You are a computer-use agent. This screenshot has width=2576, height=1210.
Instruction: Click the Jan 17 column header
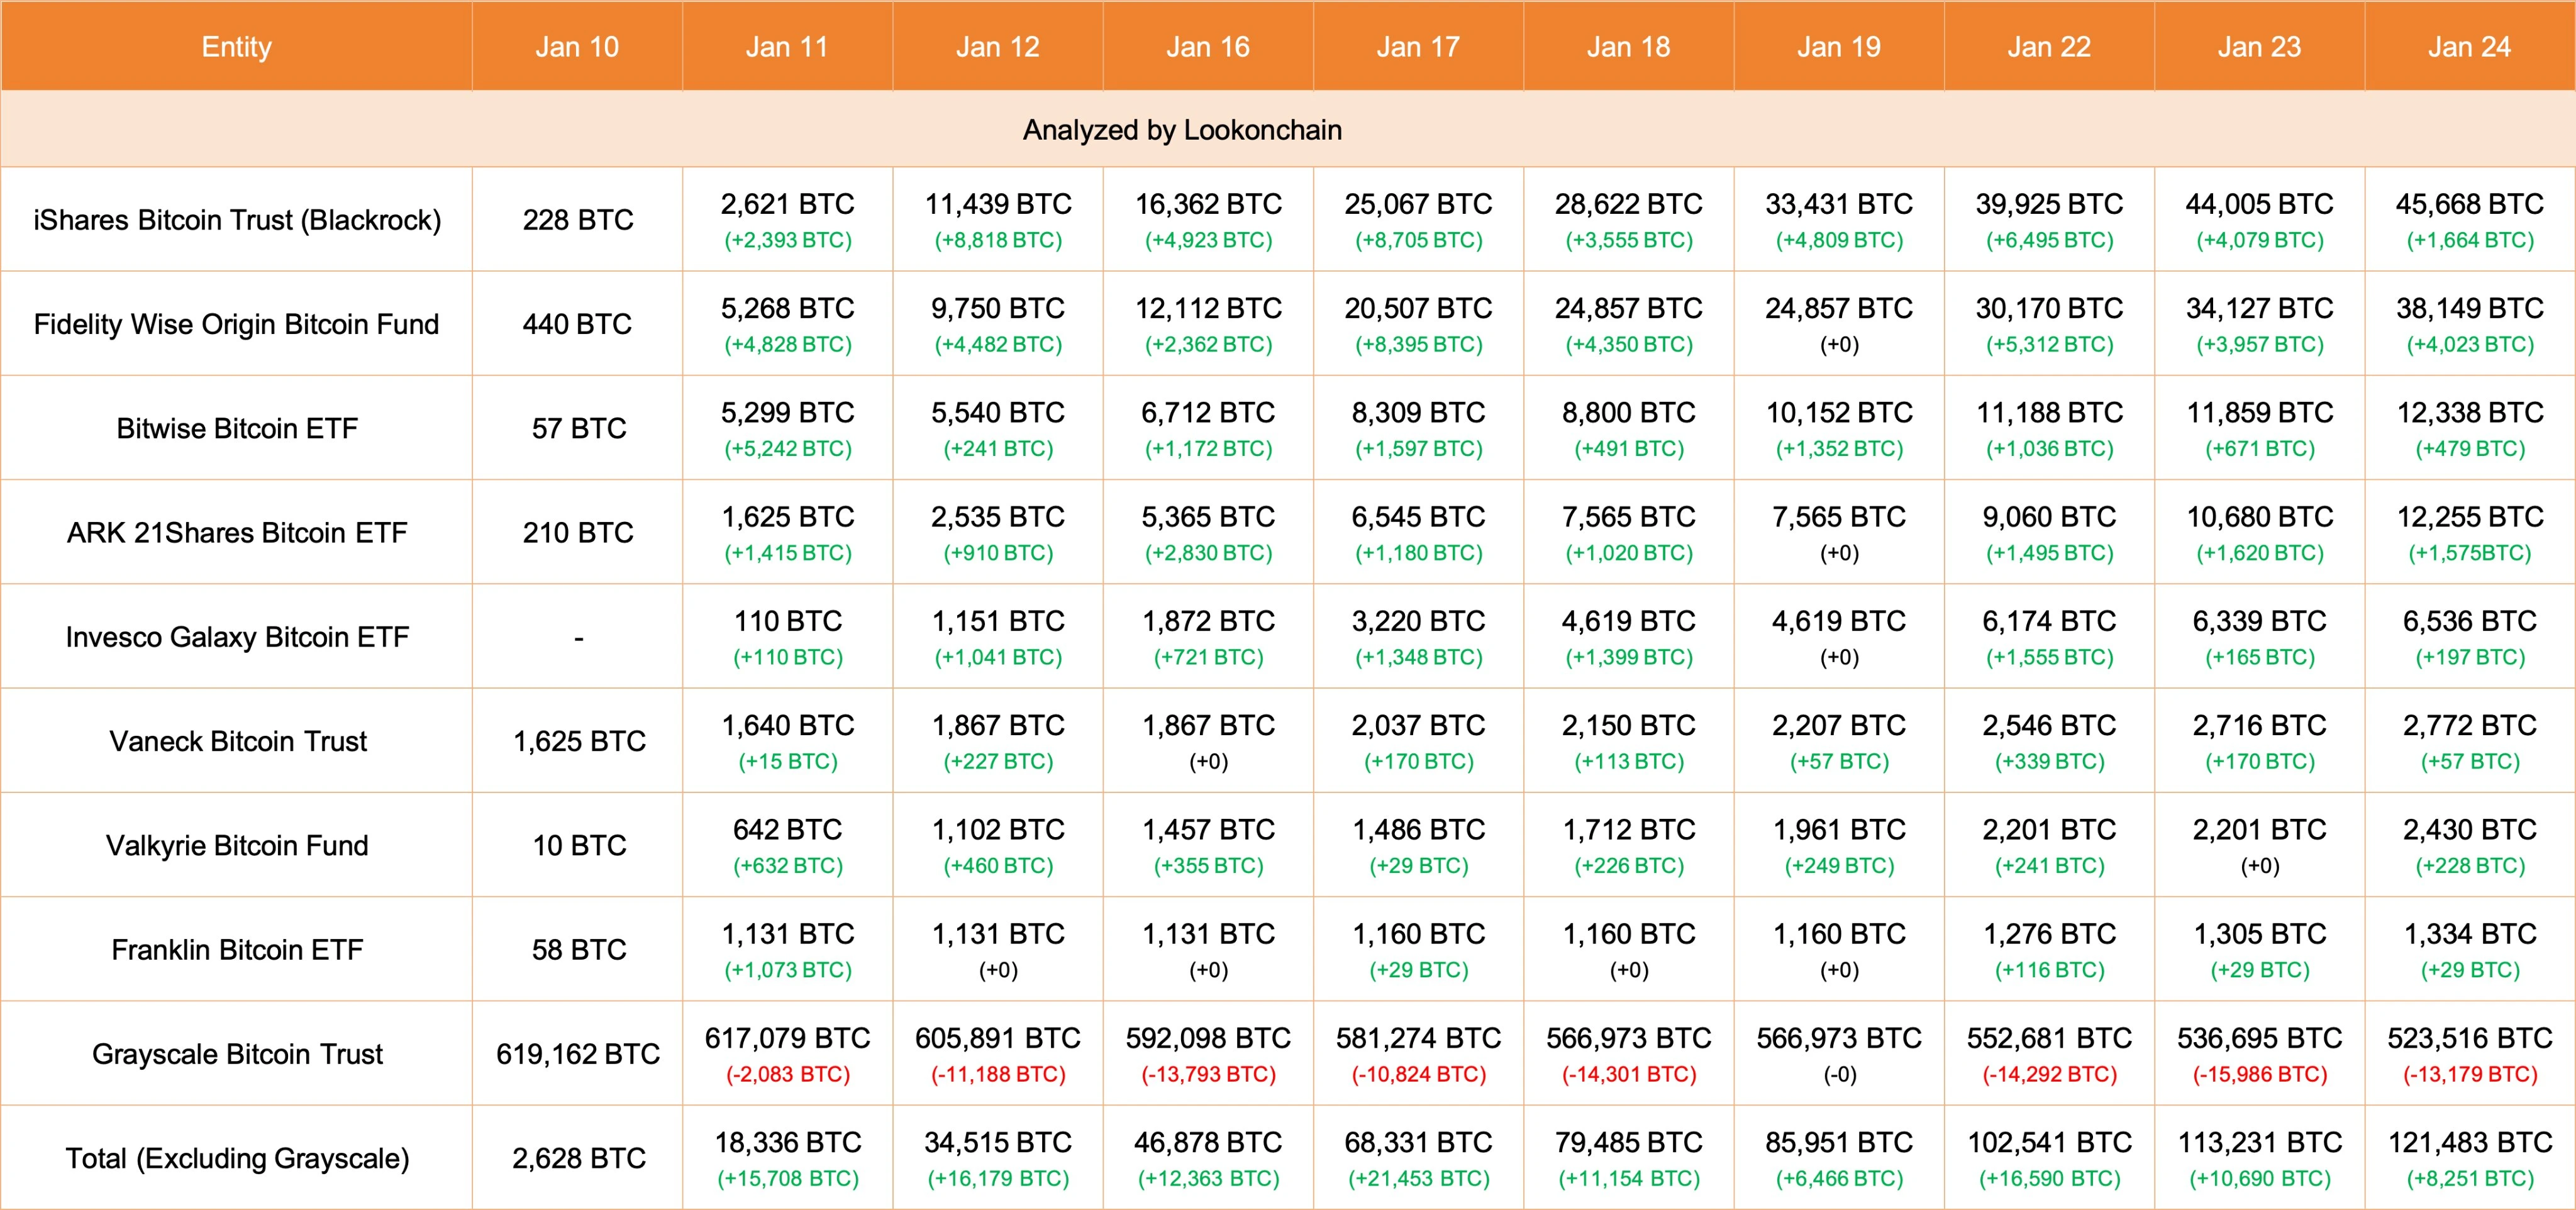[x=1418, y=47]
